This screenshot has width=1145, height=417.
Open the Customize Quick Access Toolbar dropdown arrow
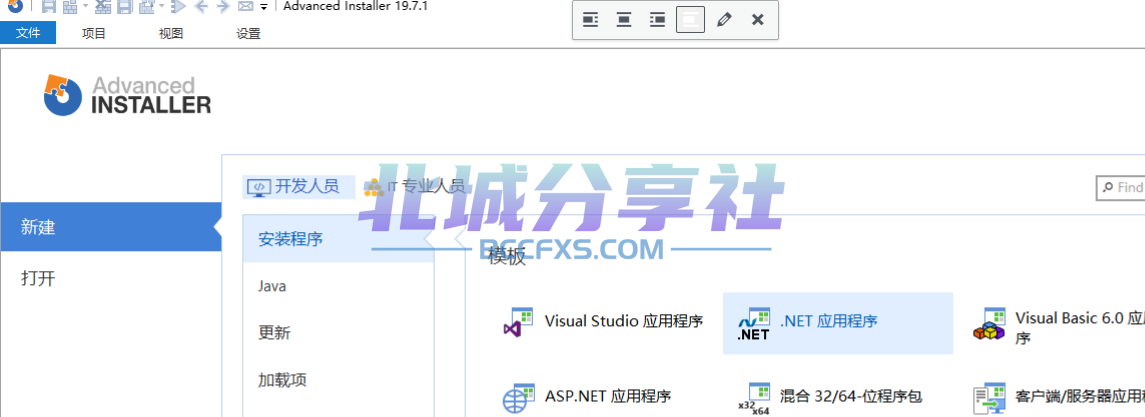click(x=264, y=7)
